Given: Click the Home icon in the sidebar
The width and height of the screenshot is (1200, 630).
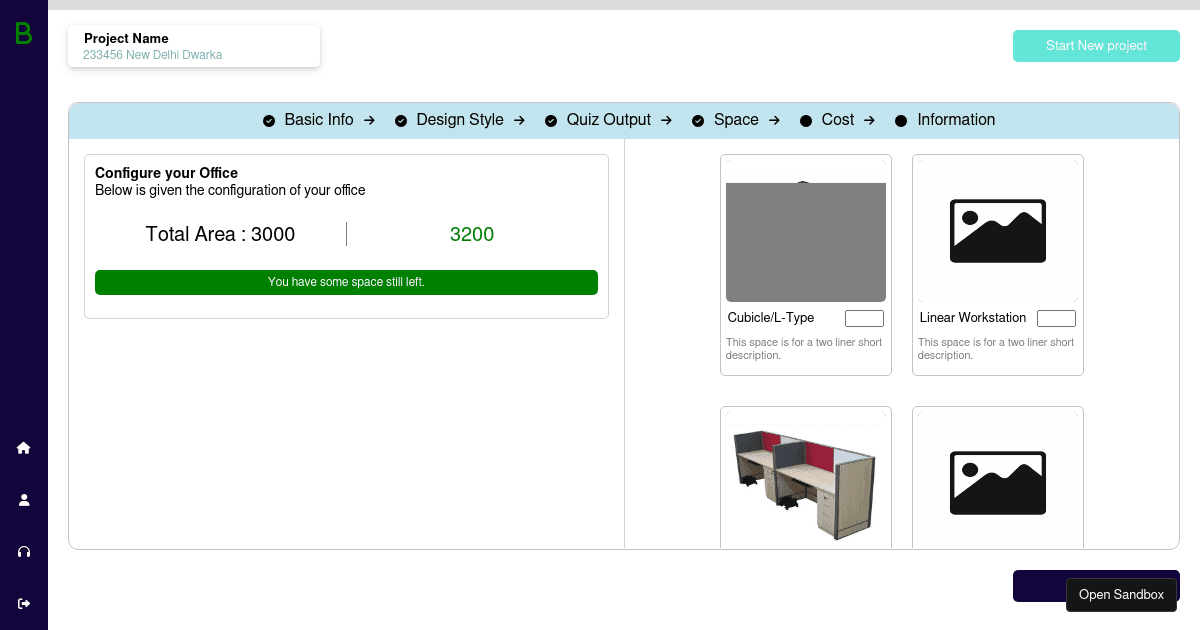Looking at the screenshot, I should tap(23, 448).
